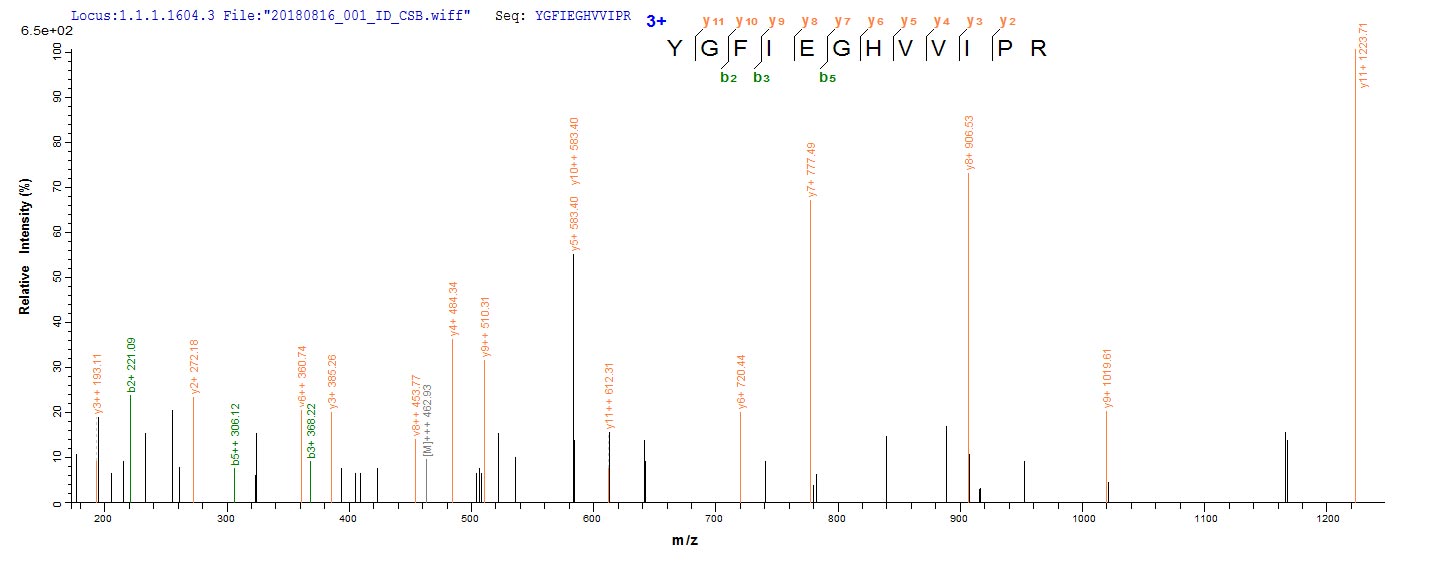1436x562 pixels.
Task: Select the gray [M]+++ 462.93 precursor label
Action: pos(427,421)
